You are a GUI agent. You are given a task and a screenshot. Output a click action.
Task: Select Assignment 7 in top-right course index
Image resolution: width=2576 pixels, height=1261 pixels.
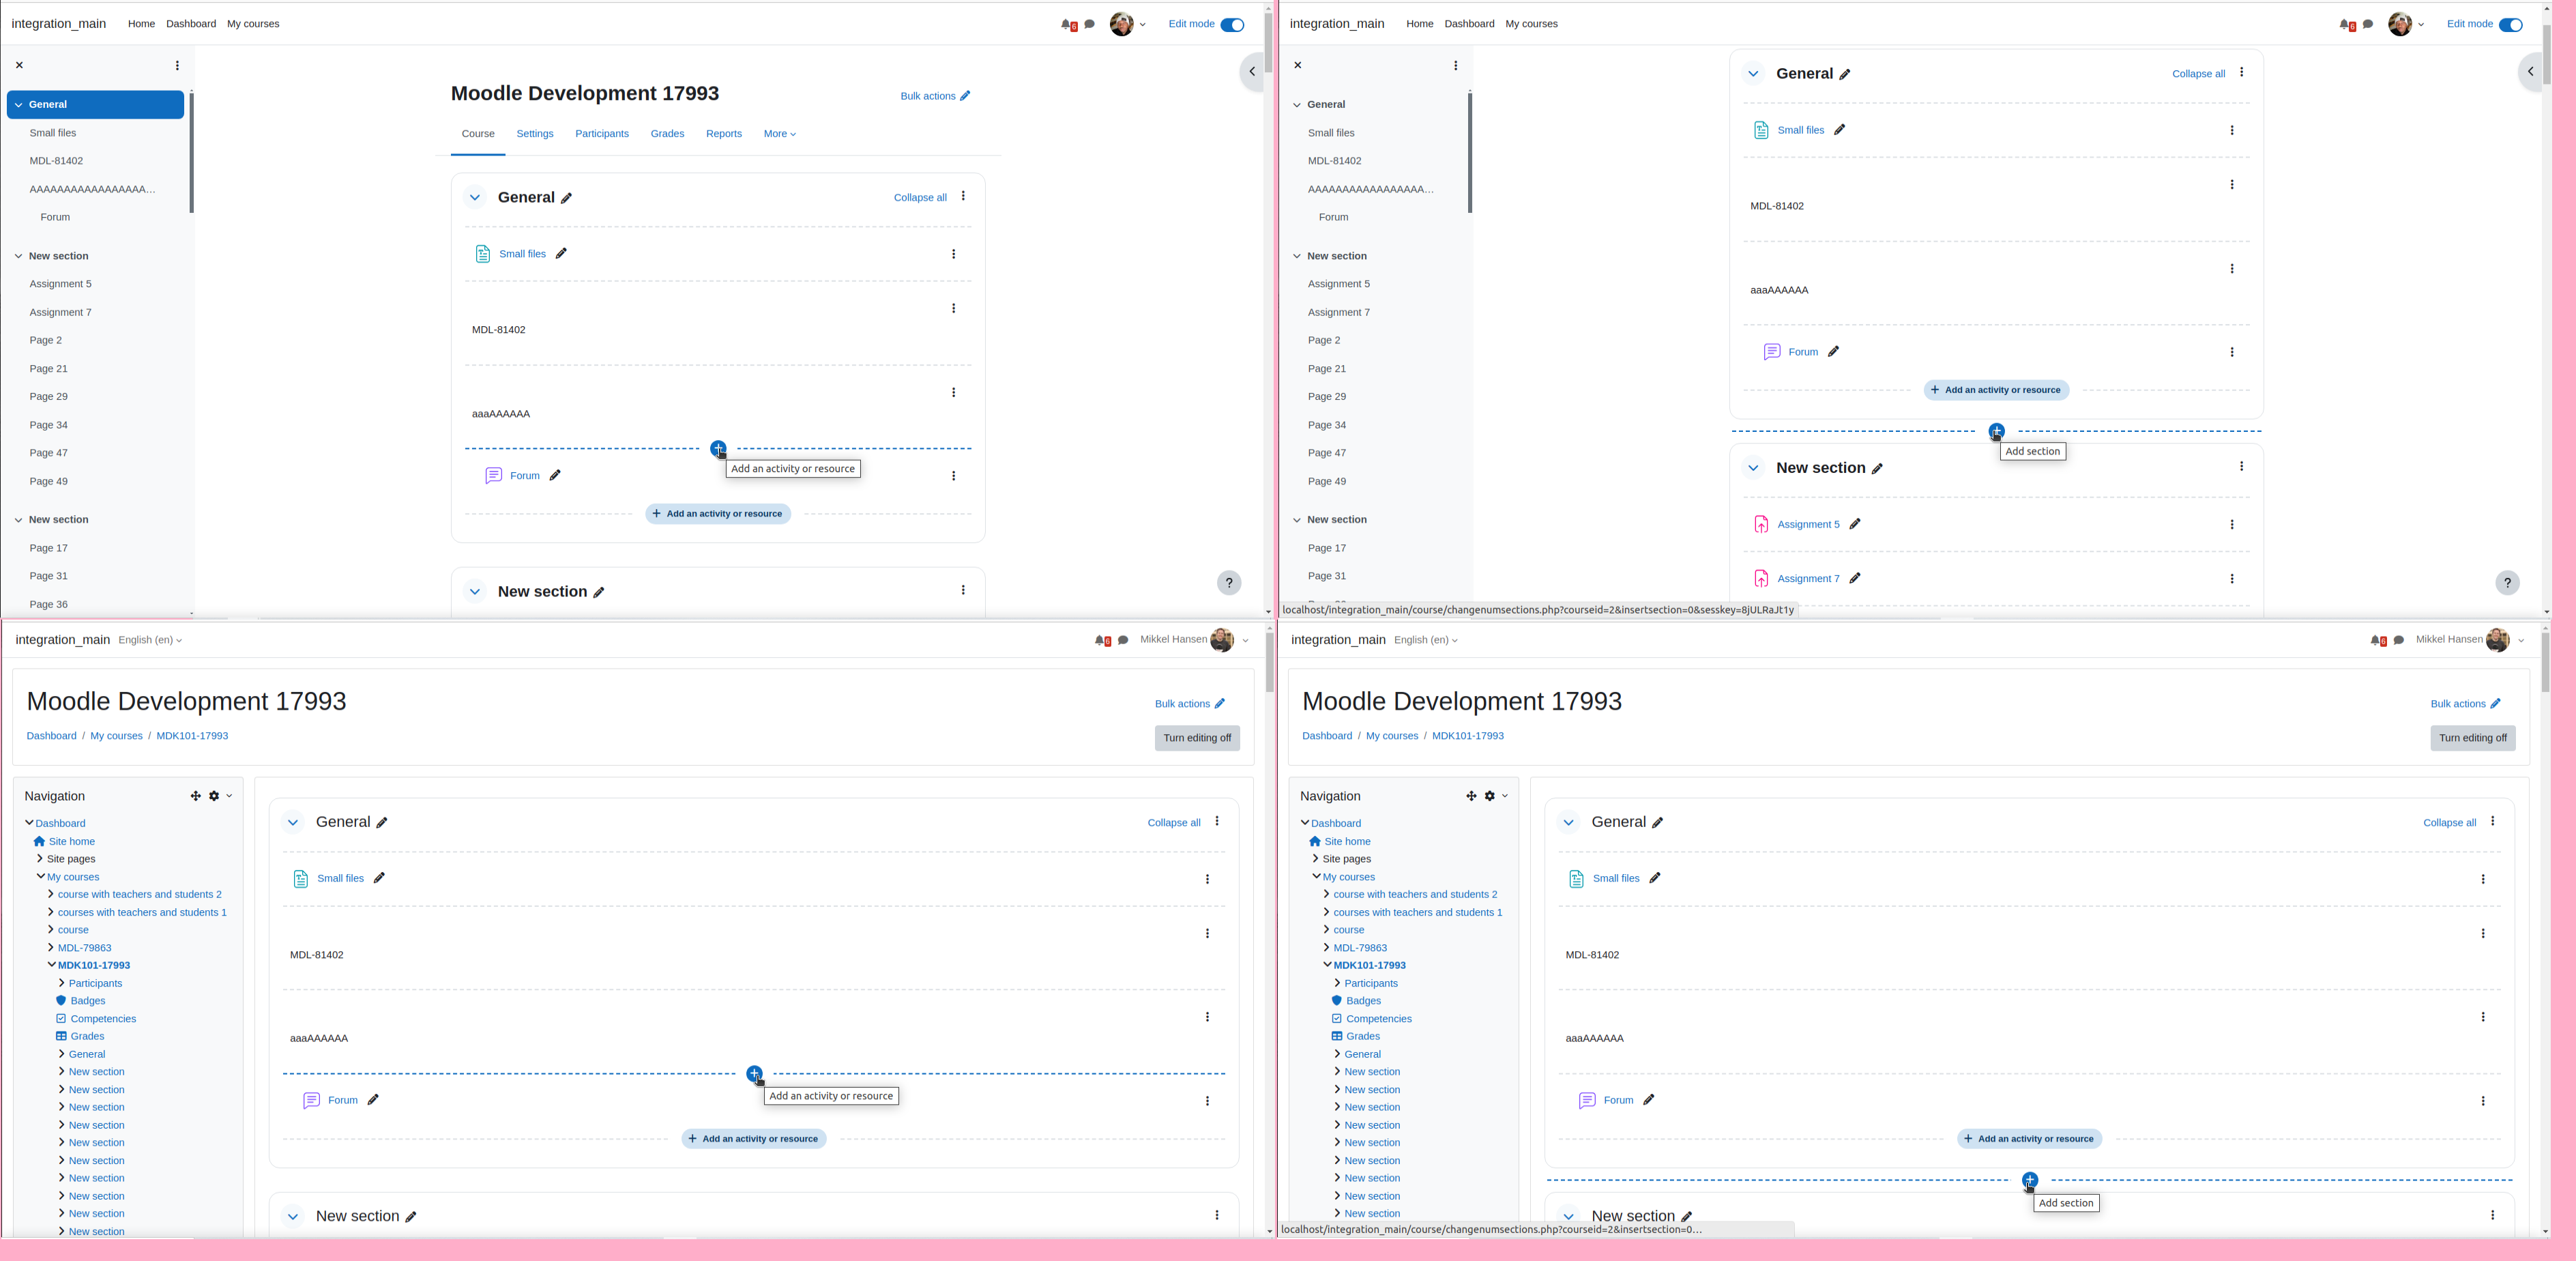(1339, 313)
